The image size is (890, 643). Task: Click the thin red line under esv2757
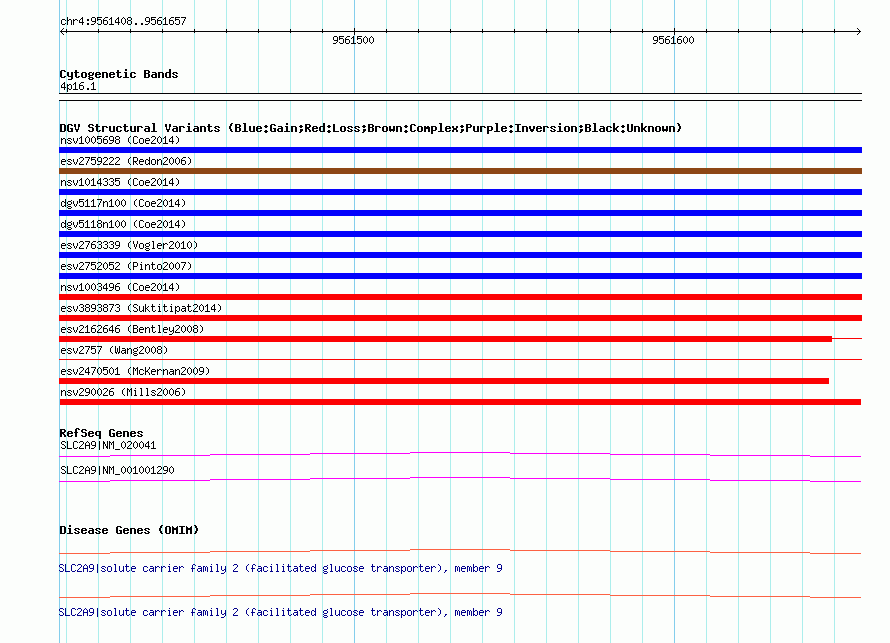460,359
